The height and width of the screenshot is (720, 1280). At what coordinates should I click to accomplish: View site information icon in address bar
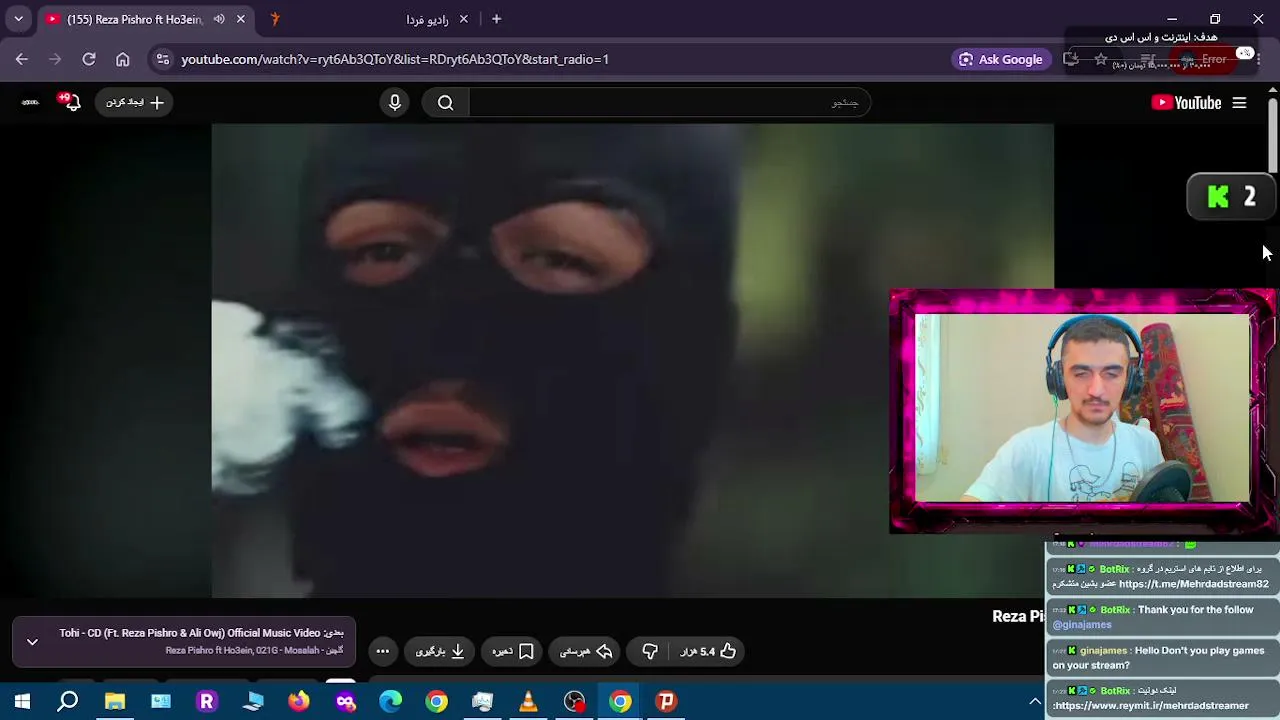point(163,59)
